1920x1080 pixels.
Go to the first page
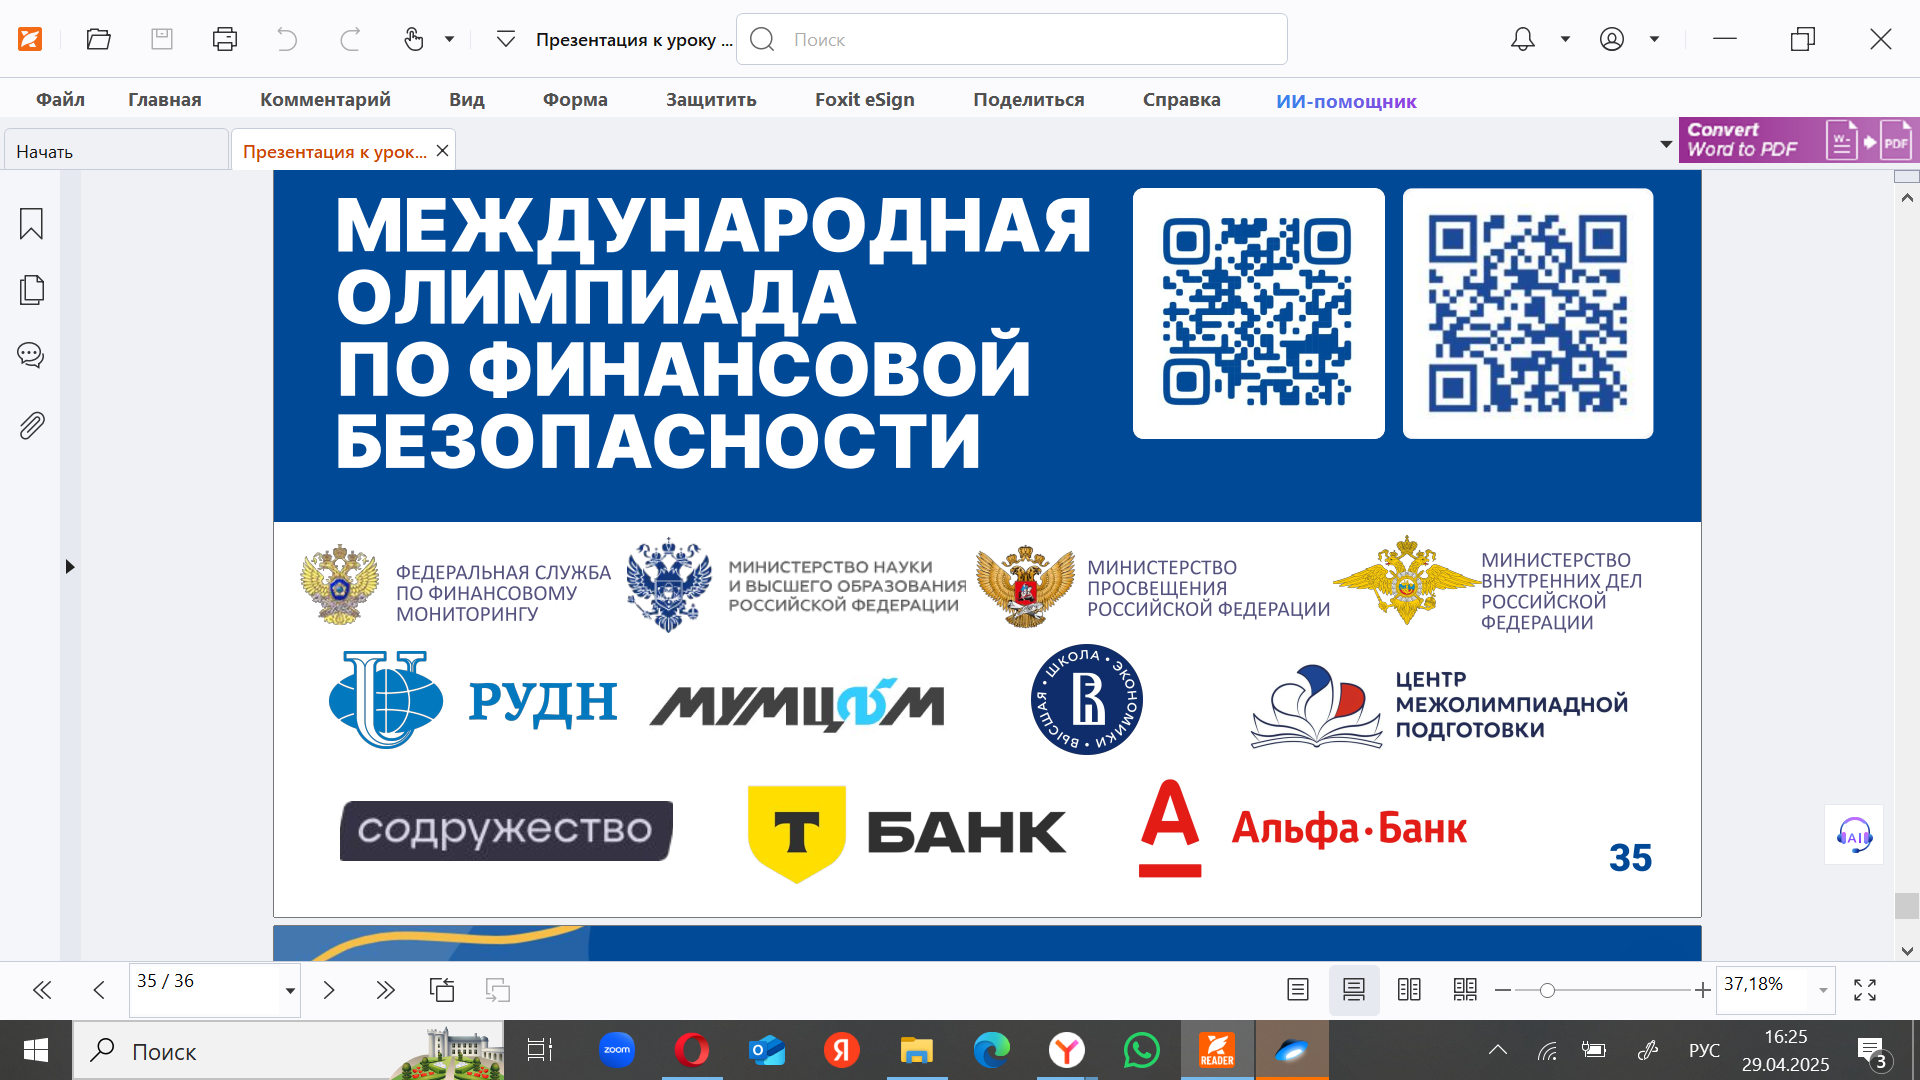click(42, 990)
